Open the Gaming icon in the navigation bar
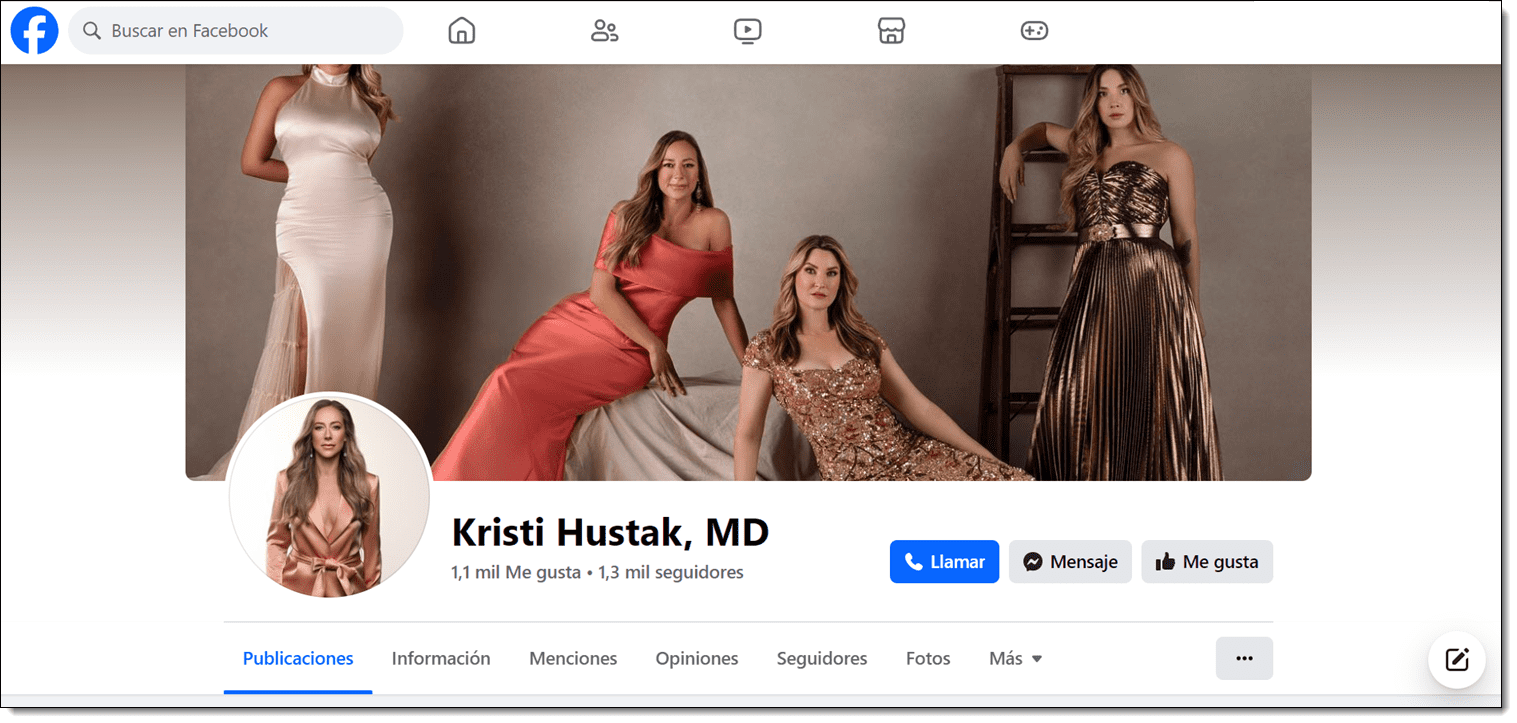 [x=1034, y=30]
